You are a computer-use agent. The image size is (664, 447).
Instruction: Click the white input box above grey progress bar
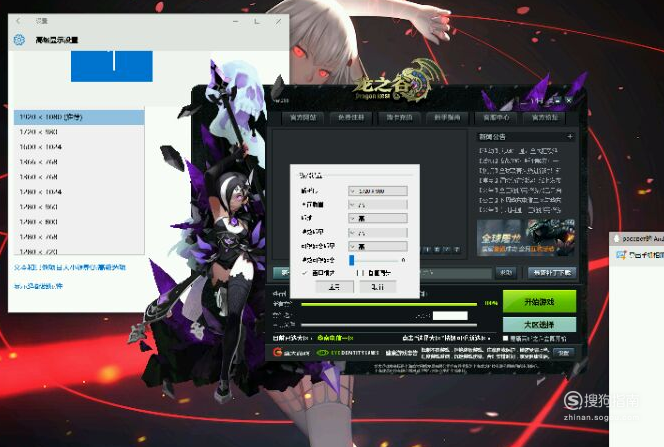(450, 315)
